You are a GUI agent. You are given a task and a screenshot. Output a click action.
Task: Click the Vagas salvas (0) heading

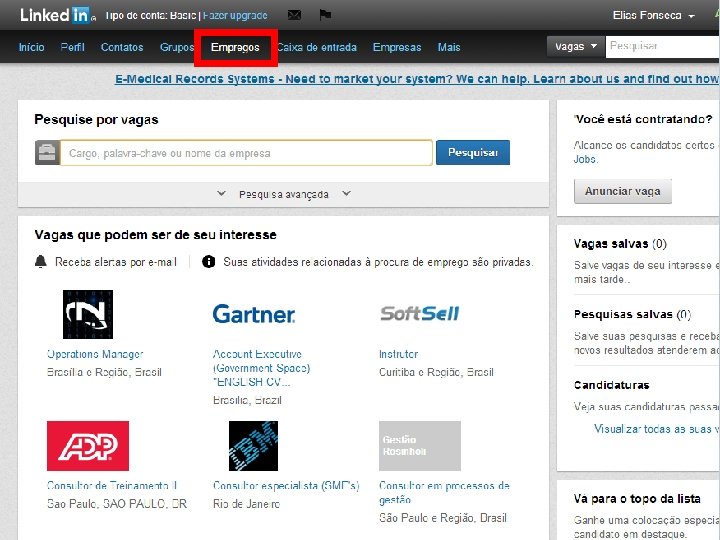(620, 244)
